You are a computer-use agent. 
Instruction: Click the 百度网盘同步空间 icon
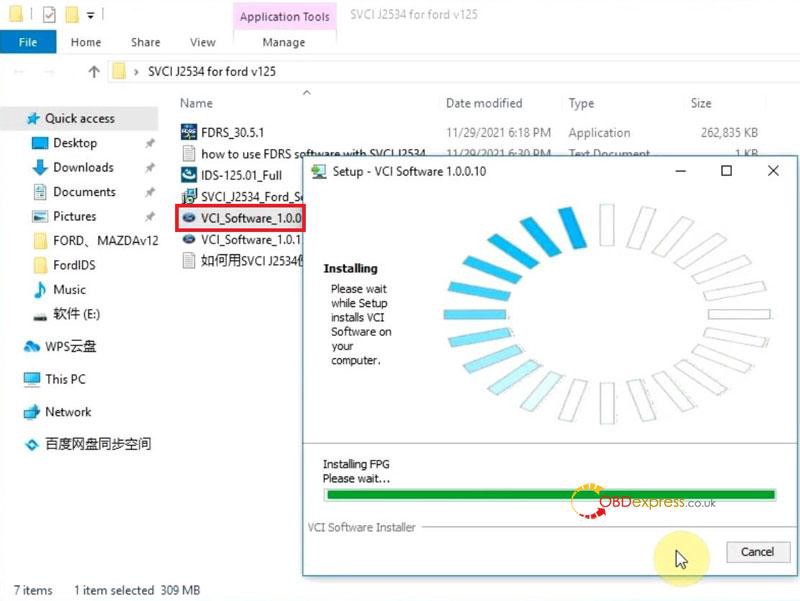[32, 444]
